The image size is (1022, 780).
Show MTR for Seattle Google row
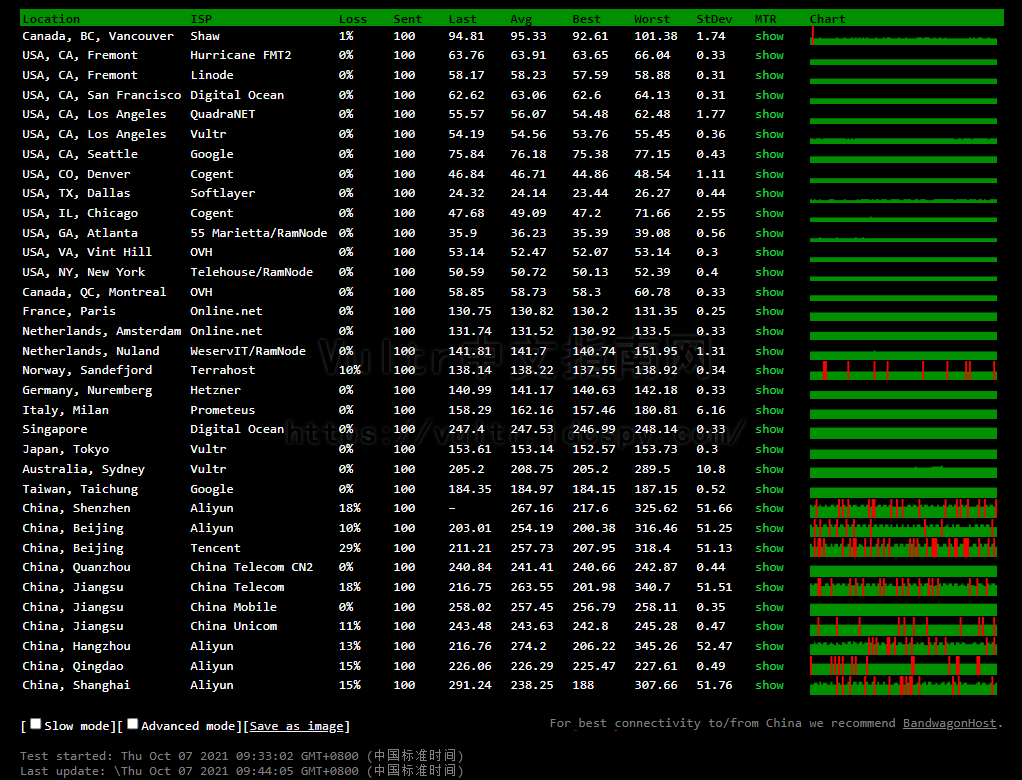coord(769,154)
